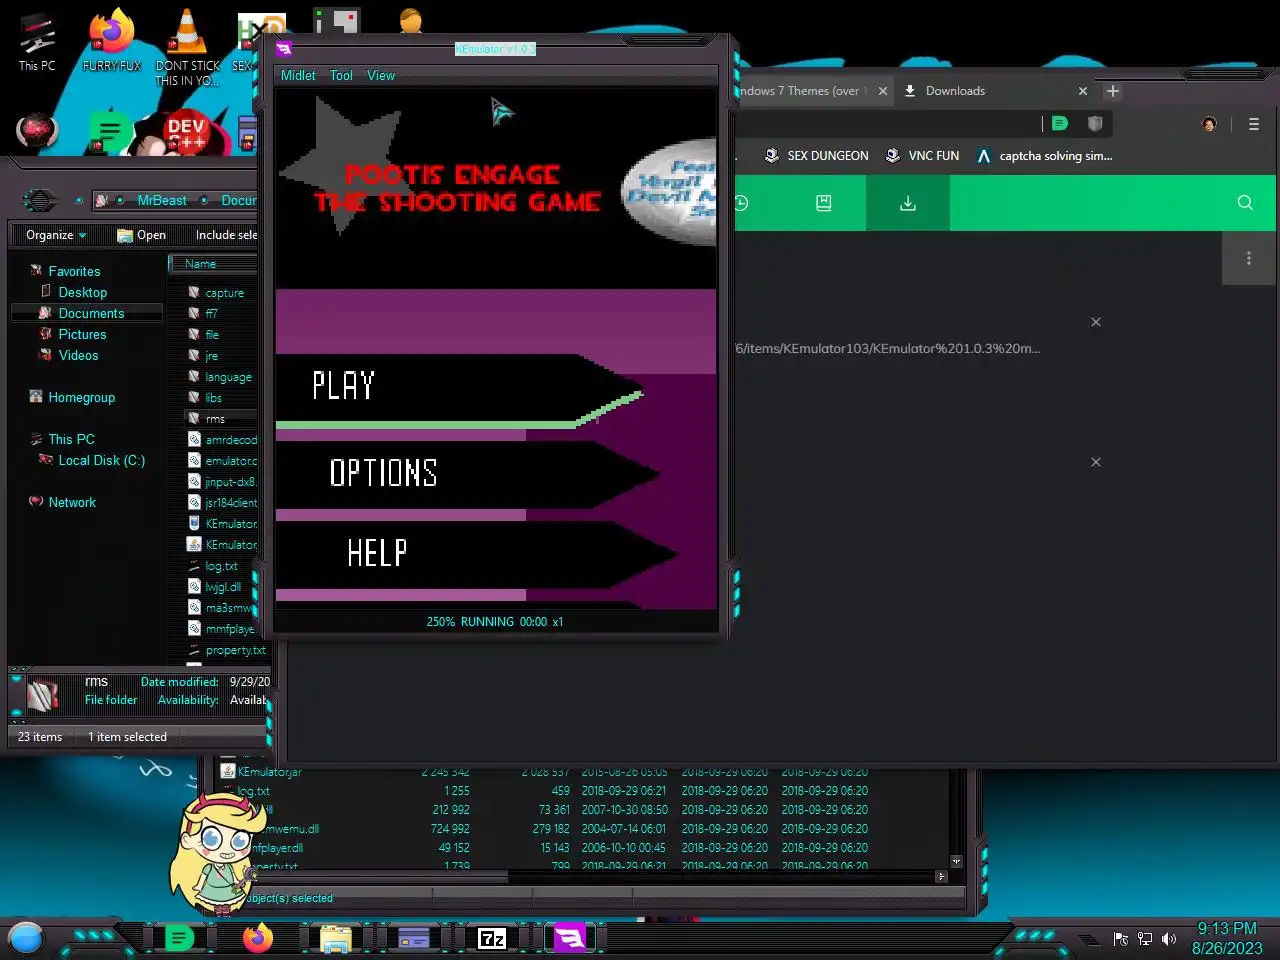Open the browser hamburger menu
The image size is (1280, 960).
(x=1253, y=124)
